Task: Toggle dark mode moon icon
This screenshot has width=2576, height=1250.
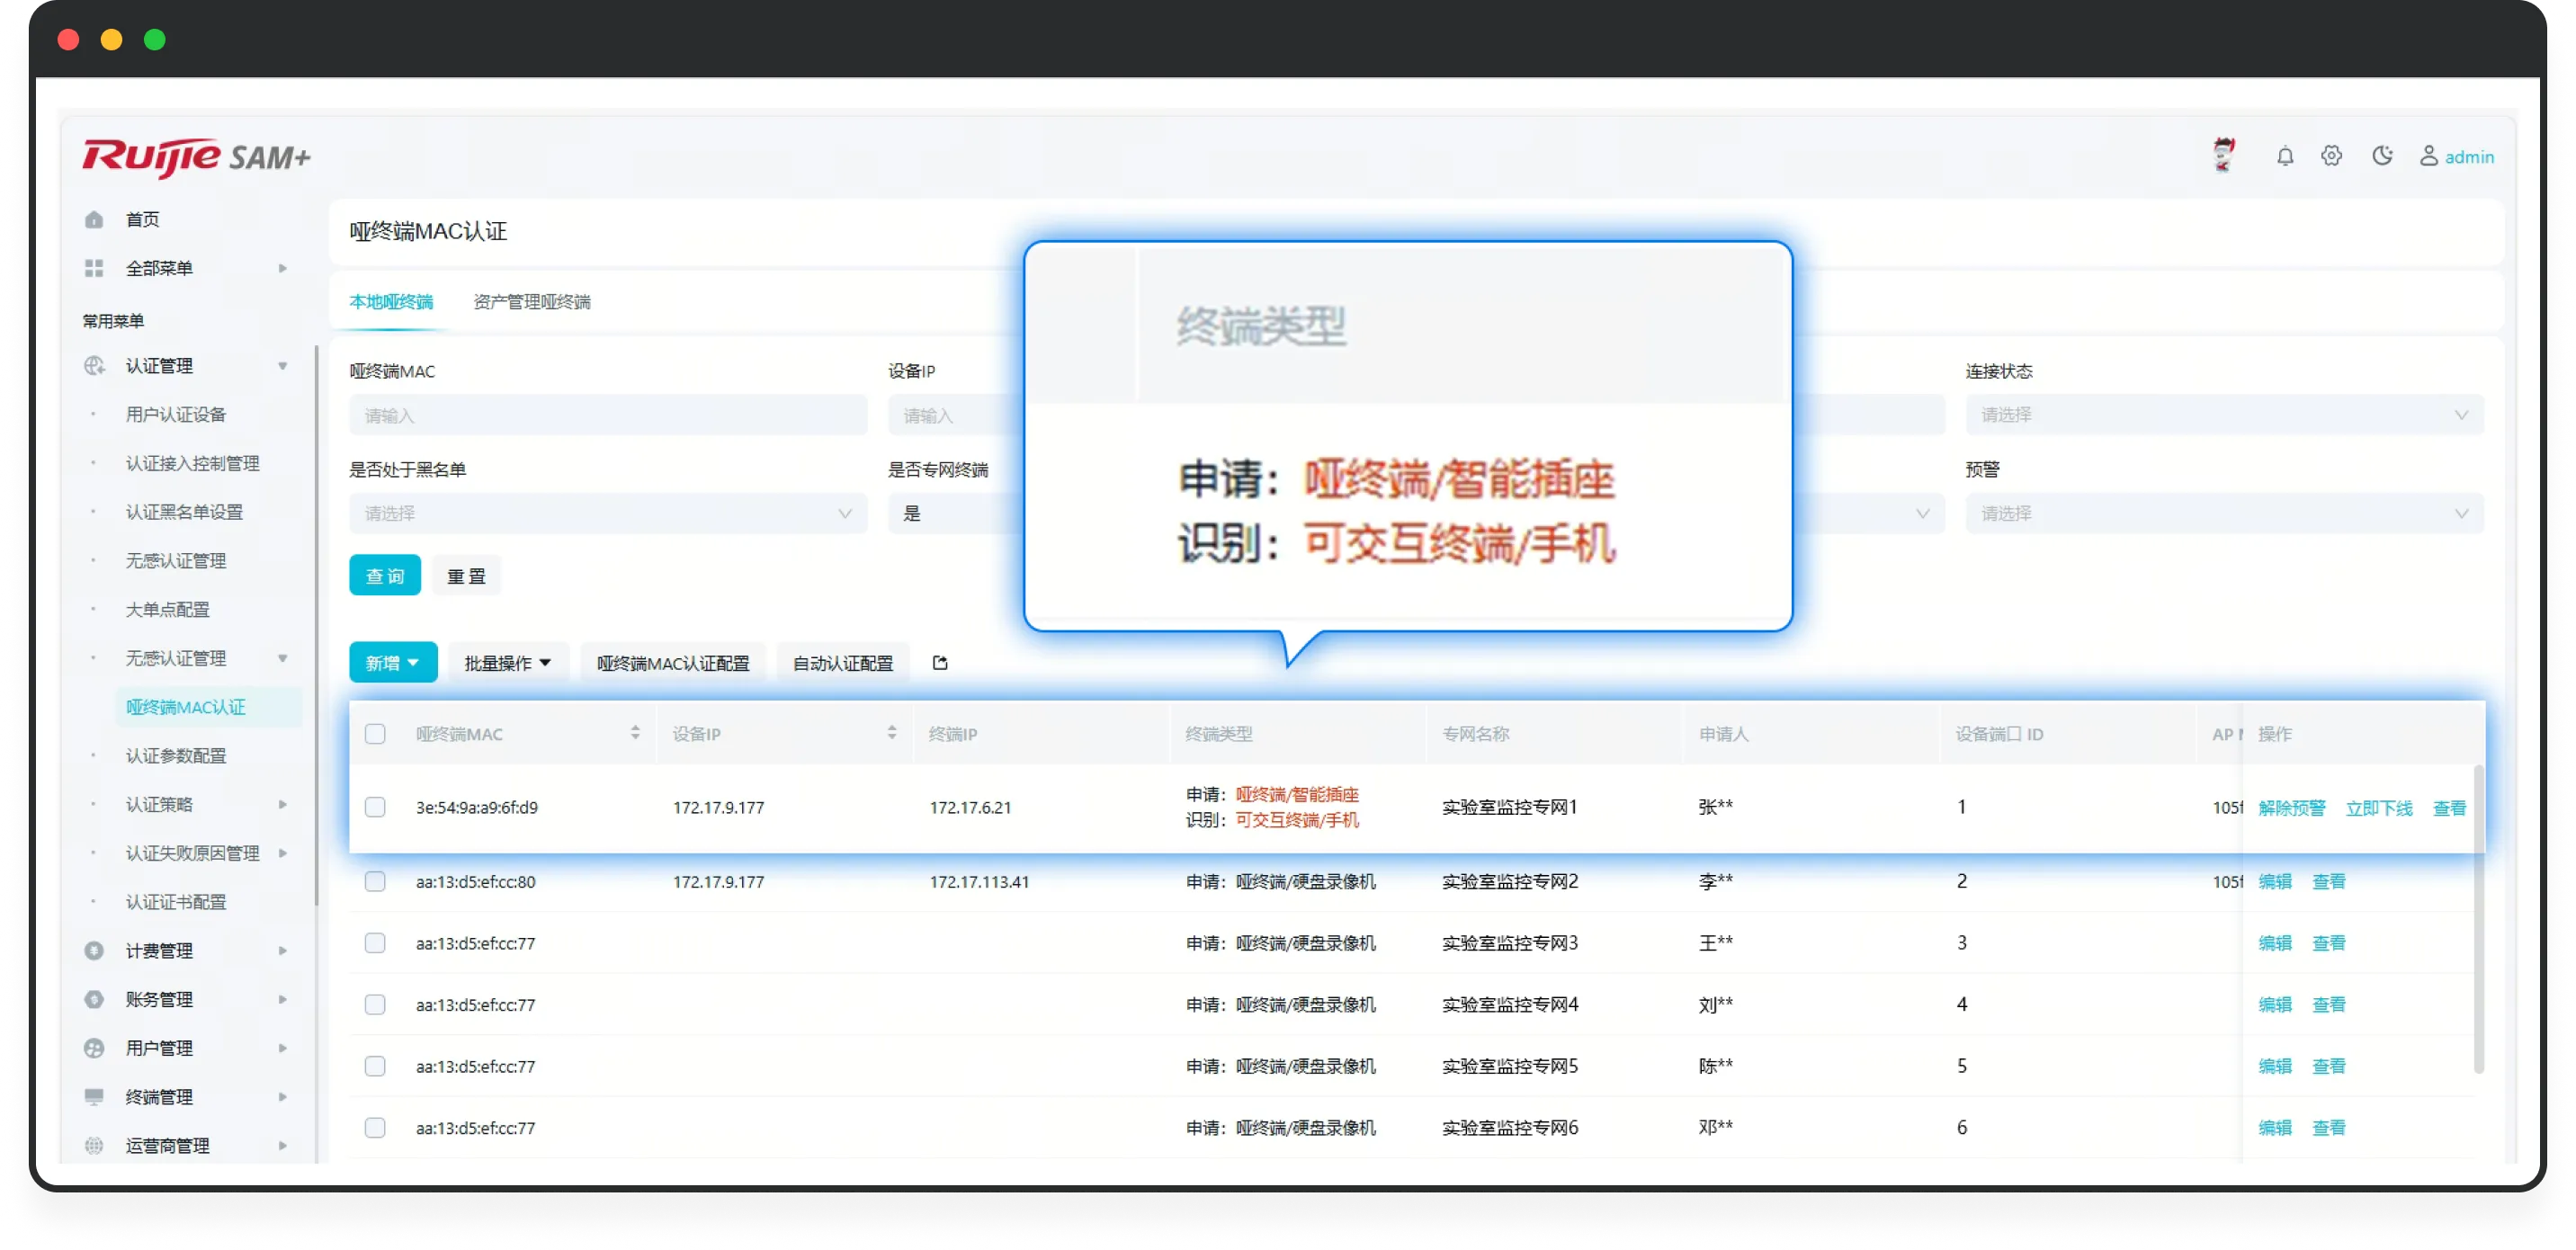Action: coord(2382,156)
